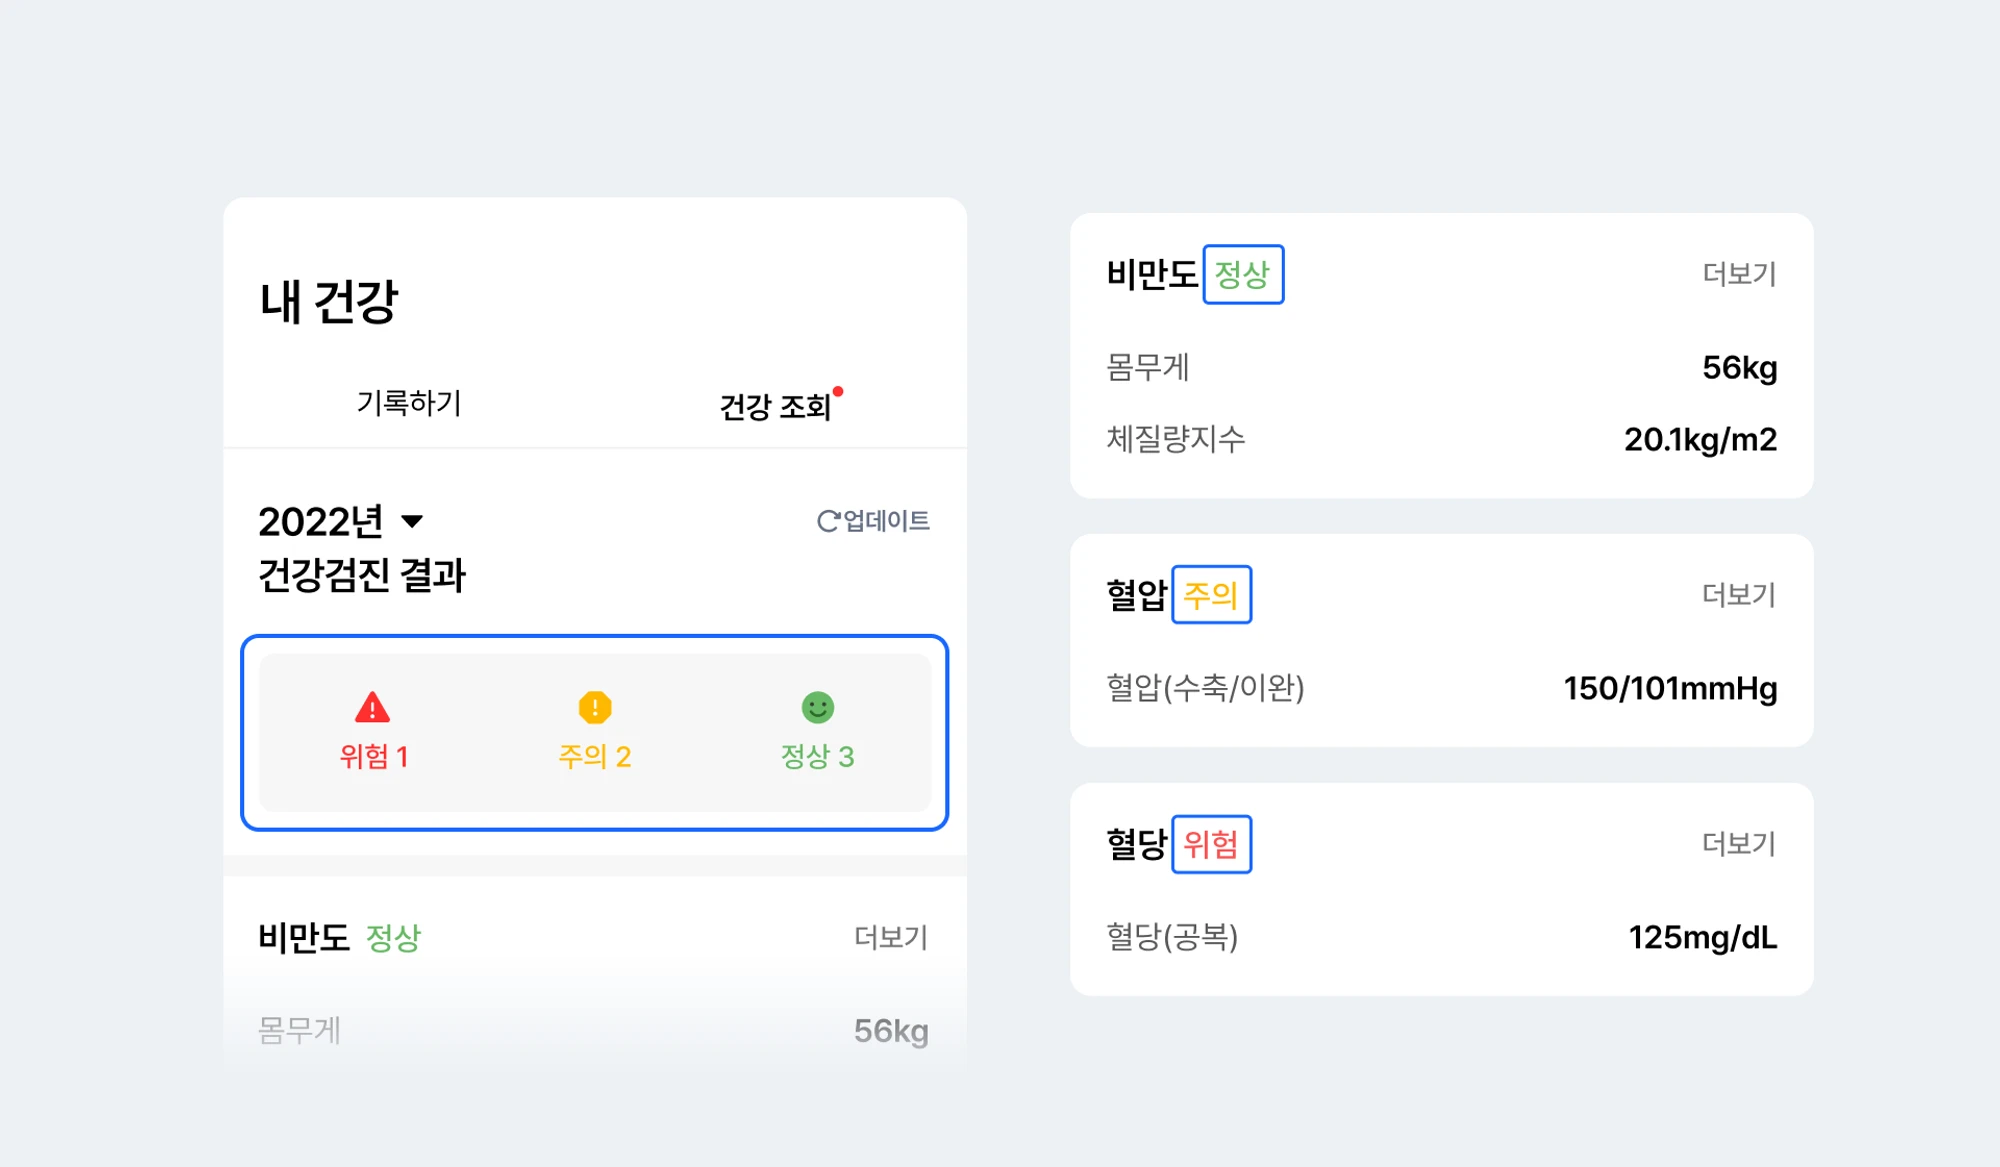The height and width of the screenshot is (1167, 2000).
Task: Select the 정상 3 summary count
Action: (x=818, y=756)
